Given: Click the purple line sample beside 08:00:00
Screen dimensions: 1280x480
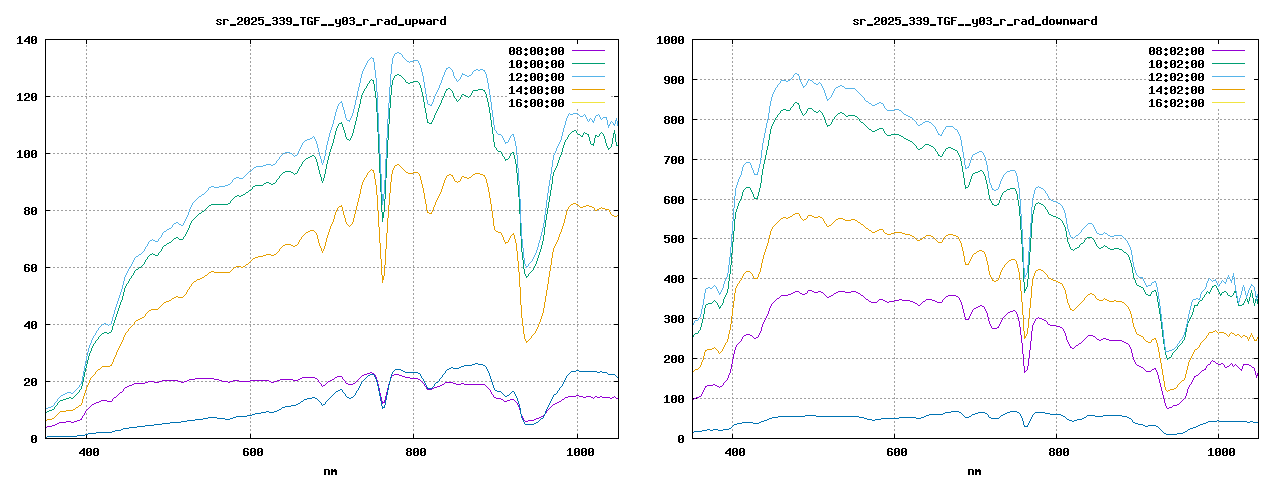Looking at the screenshot, I should 588,51.
